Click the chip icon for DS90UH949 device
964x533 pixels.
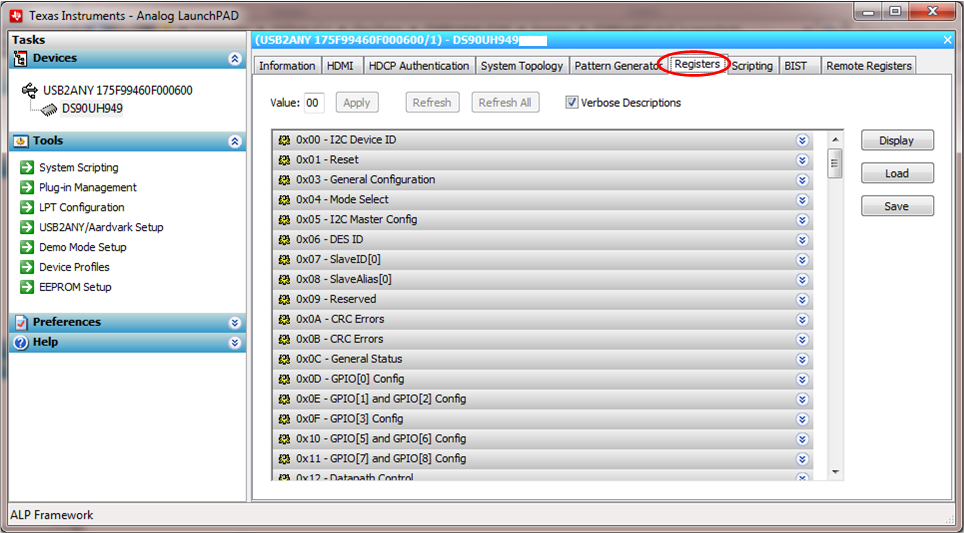(x=48, y=109)
